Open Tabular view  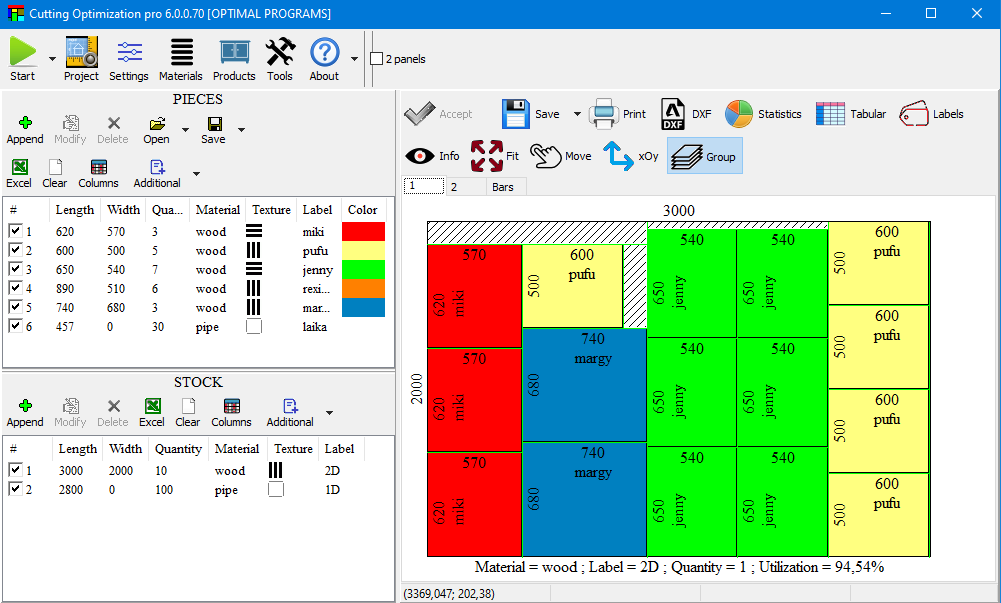851,114
